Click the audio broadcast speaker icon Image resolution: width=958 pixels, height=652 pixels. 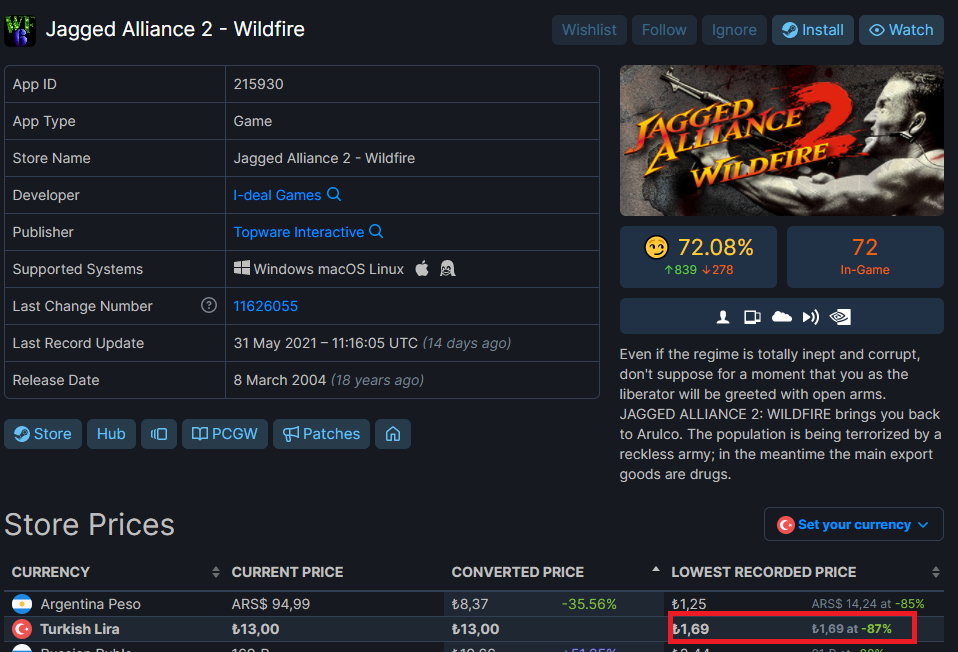pos(811,317)
